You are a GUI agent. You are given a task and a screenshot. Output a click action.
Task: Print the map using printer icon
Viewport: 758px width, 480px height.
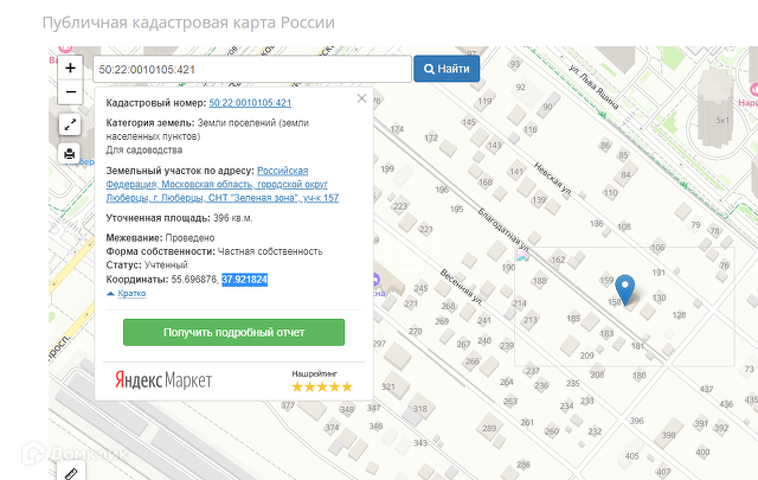tap(70, 154)
